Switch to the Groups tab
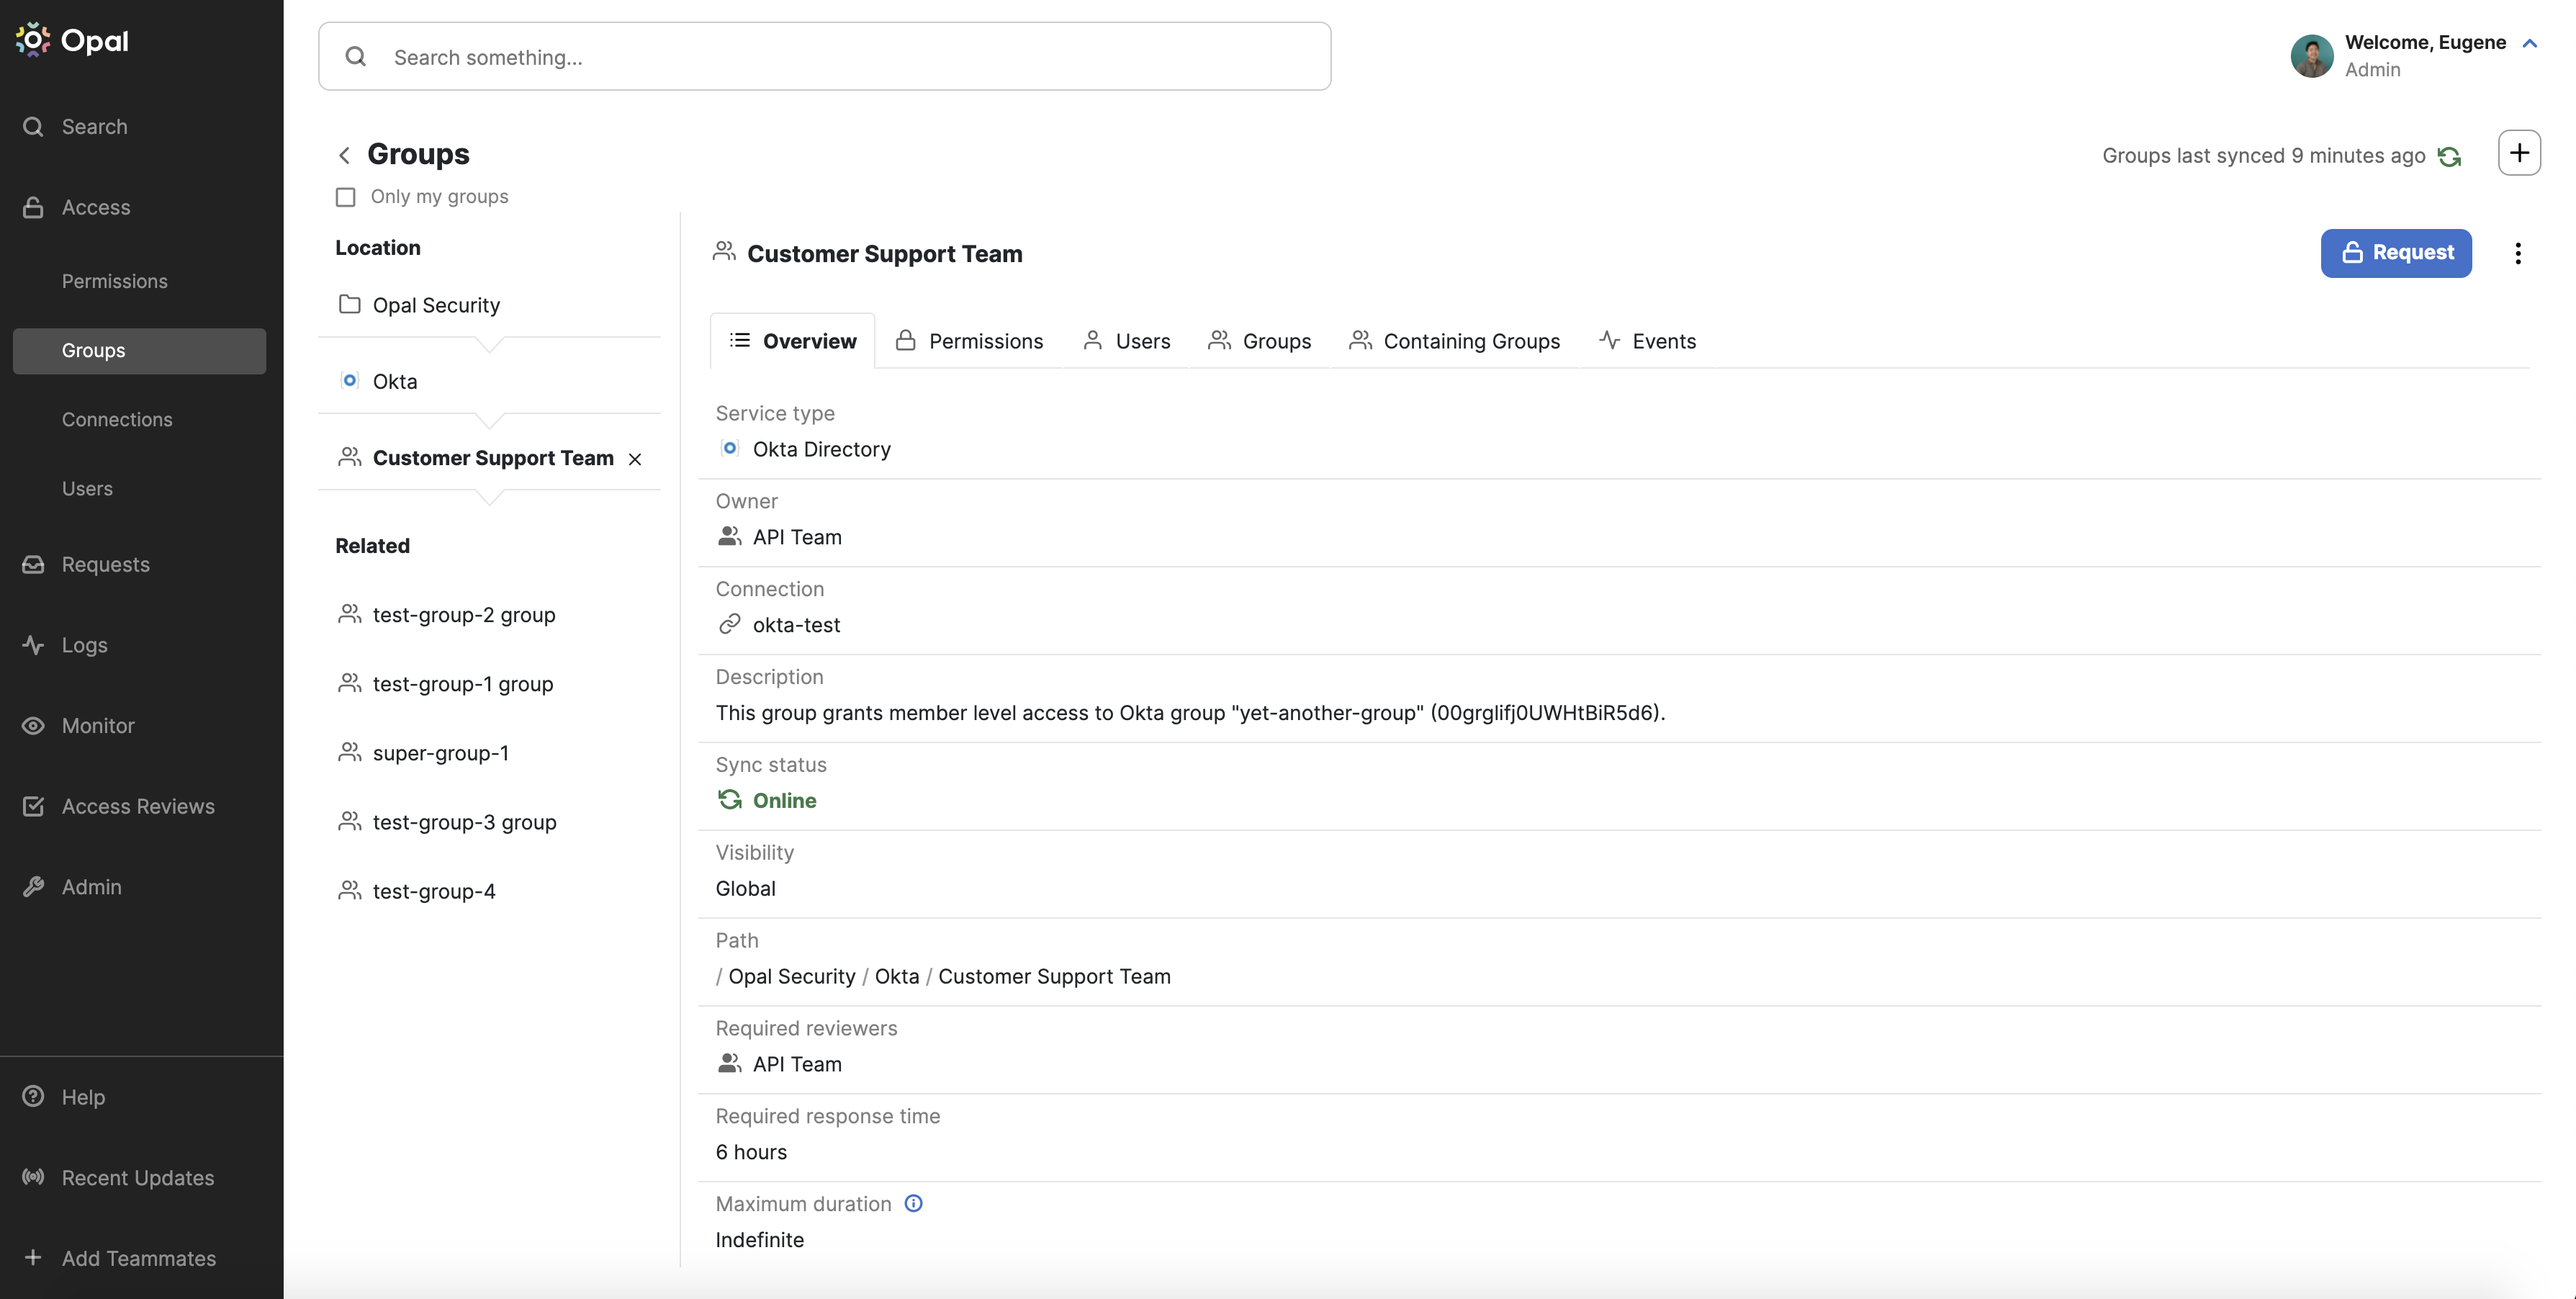Viewport: 2576px width, 1299px height. (x=1259, y=341)
